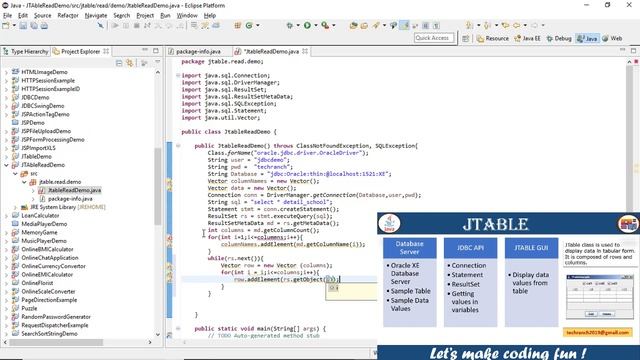Screen dimensions: 640x360
Task: Switch to the Web perspective
Action: pyautogui.click(x=612, y=38)
